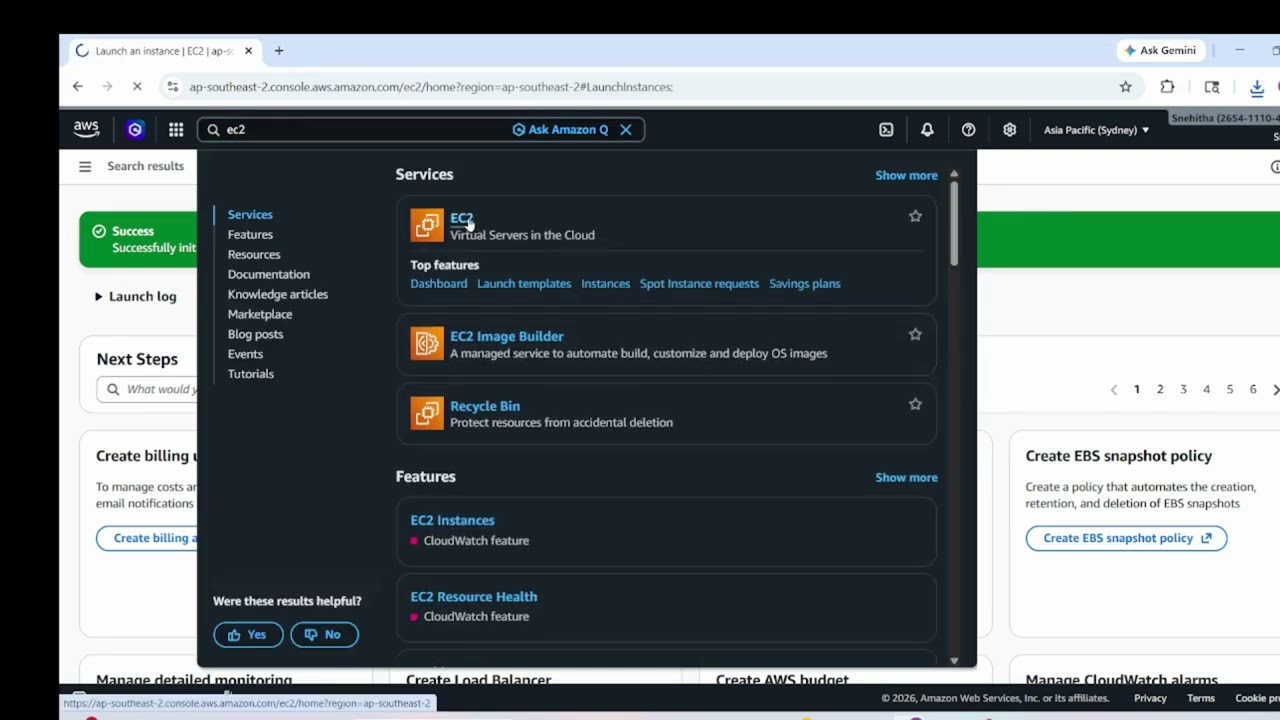Image resolution: width=1280 pixels, height=720 pixels.
Task: Click the search results panel scrollbar
Action: (954, 222)
